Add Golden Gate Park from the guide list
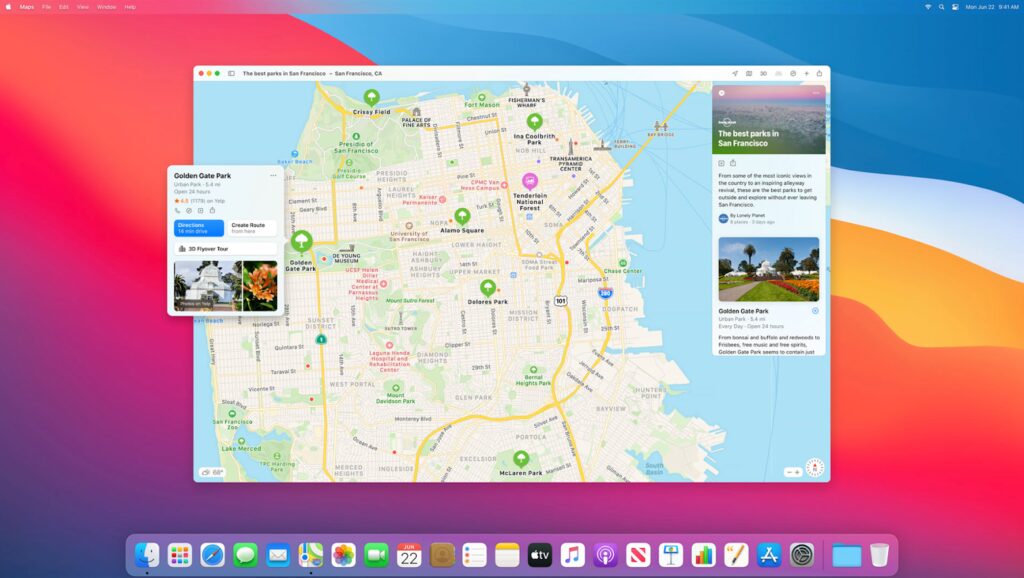Image resolution: width=1024 pixels, height=578 pixels. [x=815, y=311]
